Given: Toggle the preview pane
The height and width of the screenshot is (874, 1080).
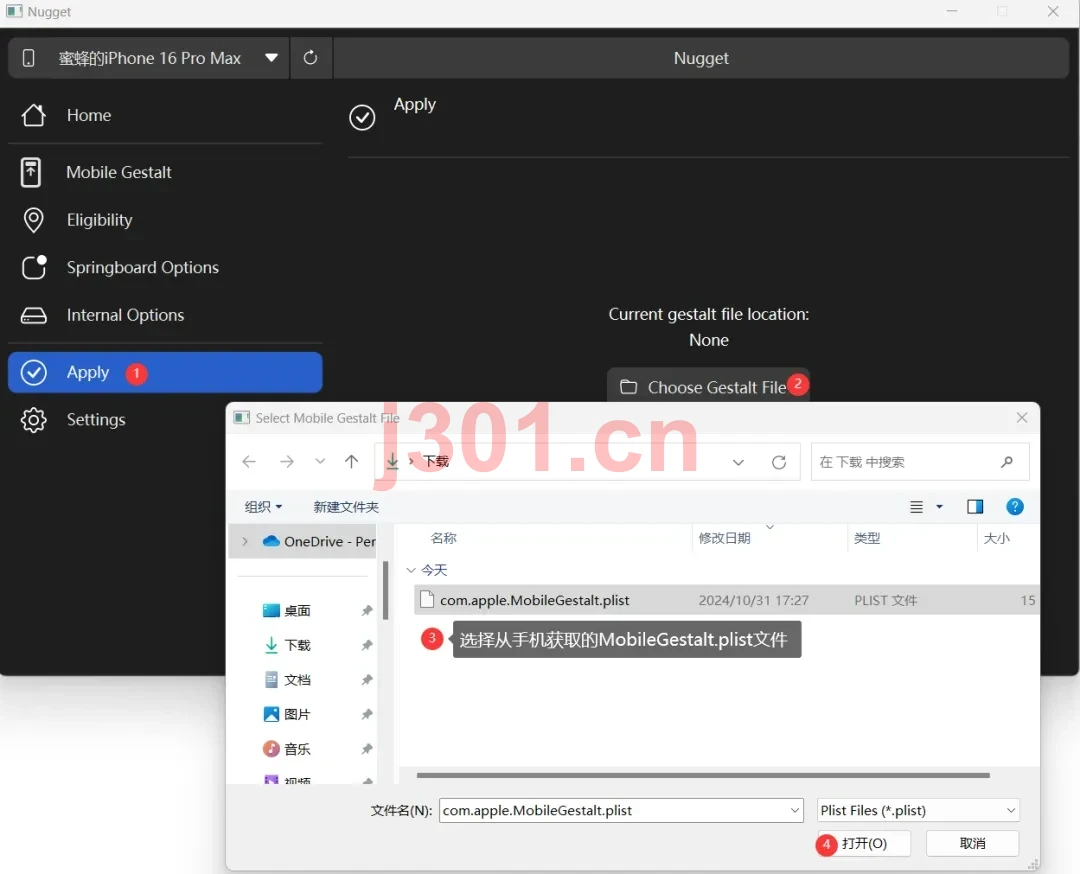Looking at the screenshot, I should click(975, 507).
